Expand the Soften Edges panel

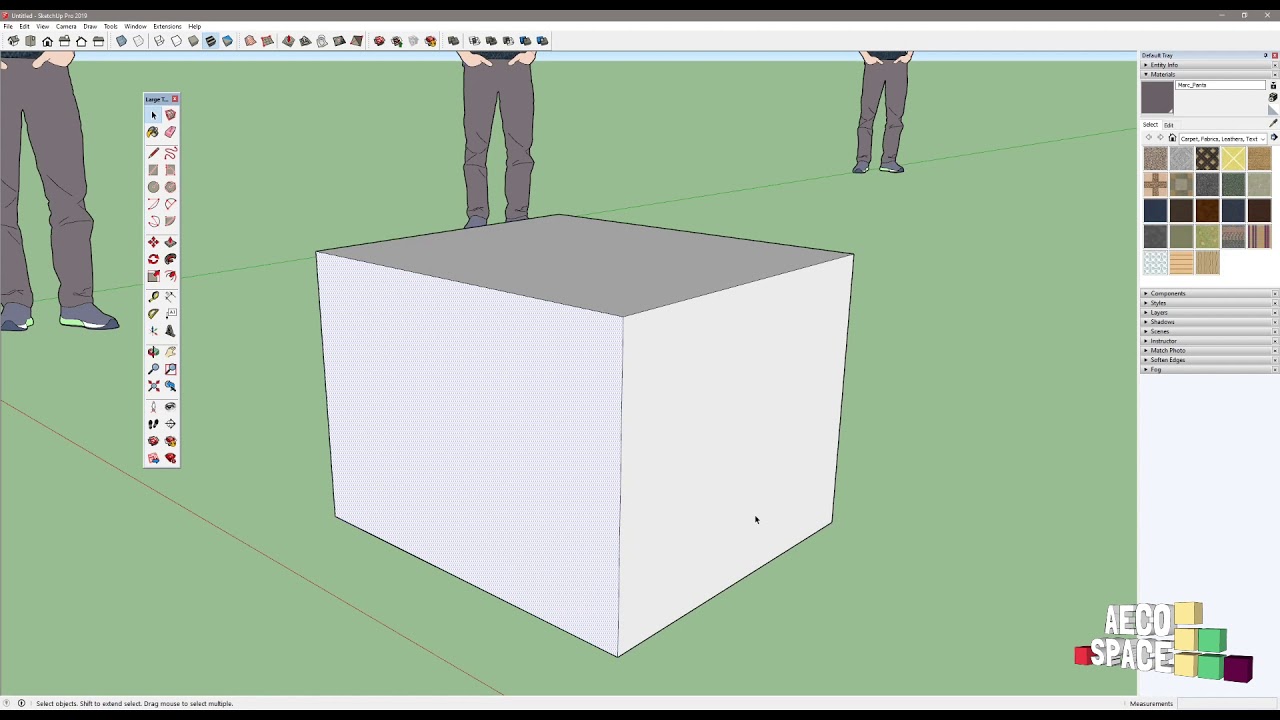point(1208,360)
